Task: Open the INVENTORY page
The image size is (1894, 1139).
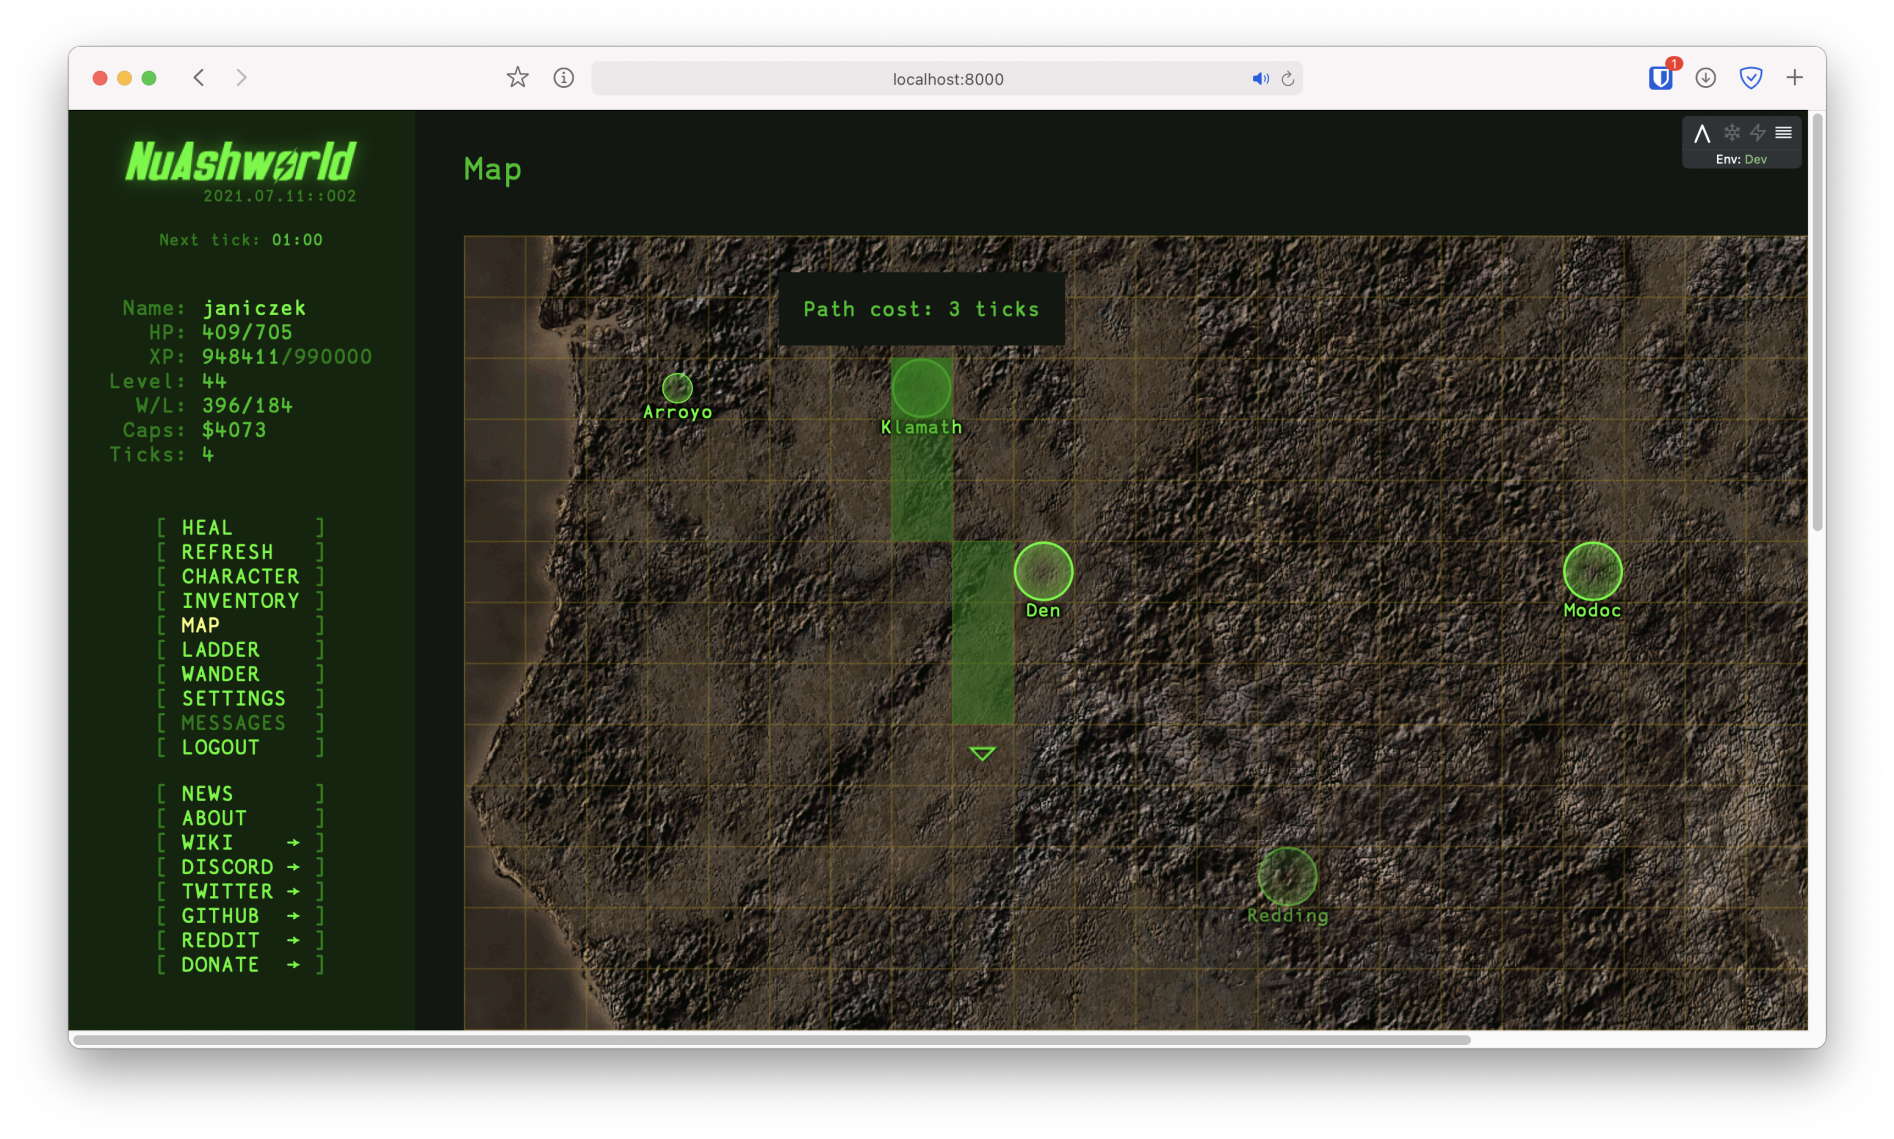Action: coord(240,601)
